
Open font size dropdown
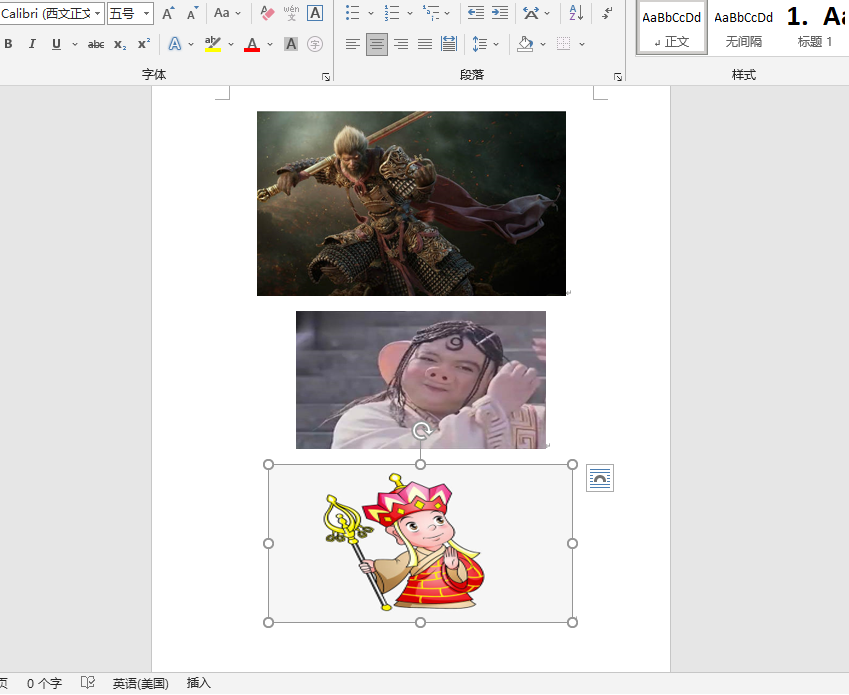146,14
